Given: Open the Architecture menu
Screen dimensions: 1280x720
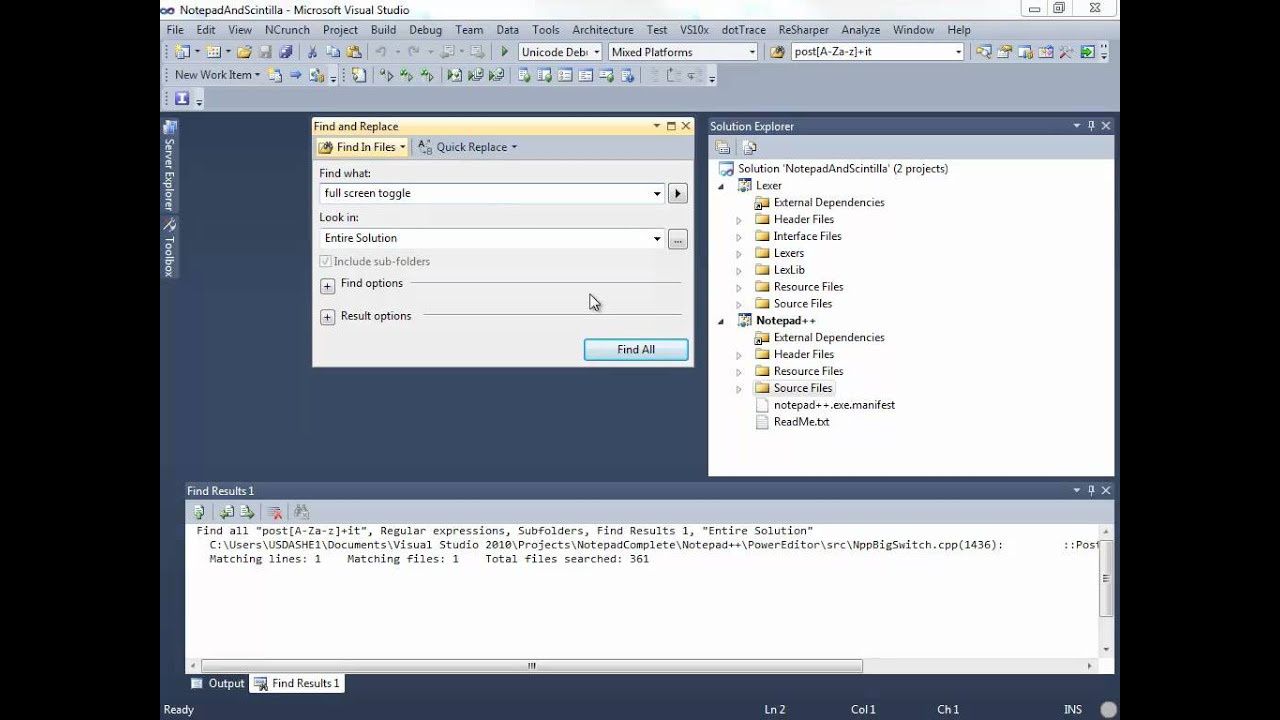Looking at the screenshot, I should tap(603, 30).
